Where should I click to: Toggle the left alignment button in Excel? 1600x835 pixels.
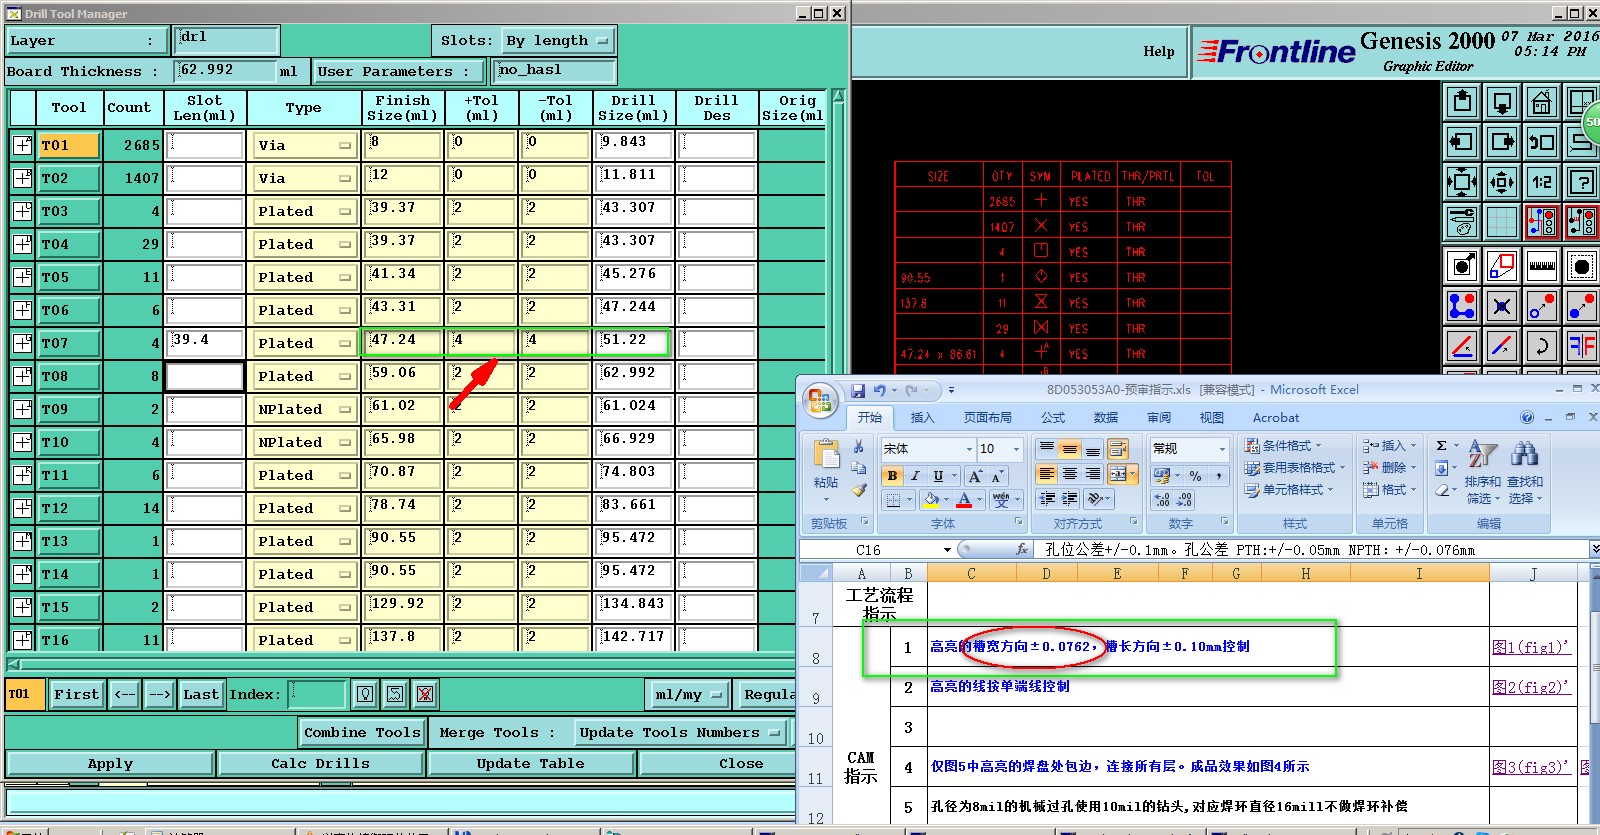(1046, 474)
